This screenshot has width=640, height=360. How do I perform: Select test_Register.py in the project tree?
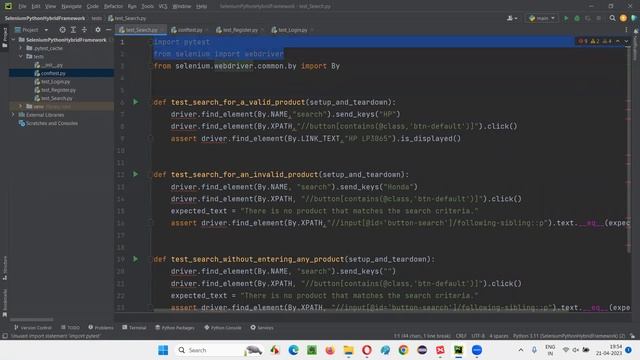55,90
